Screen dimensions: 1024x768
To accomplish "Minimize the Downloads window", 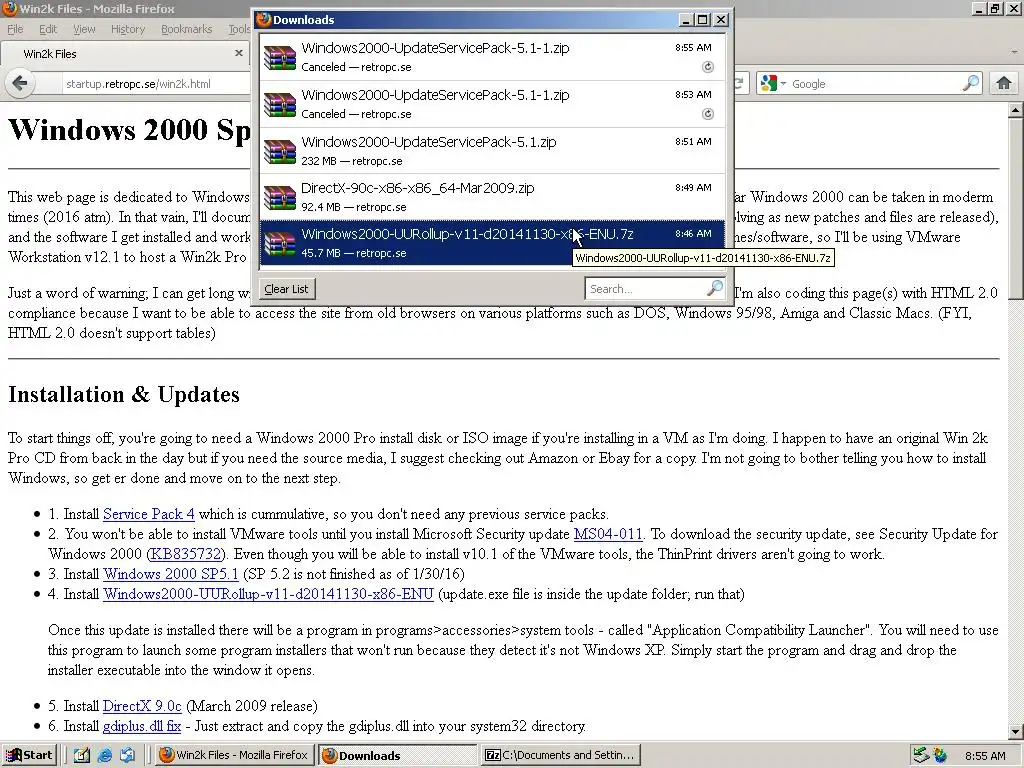I will [686, 20].
